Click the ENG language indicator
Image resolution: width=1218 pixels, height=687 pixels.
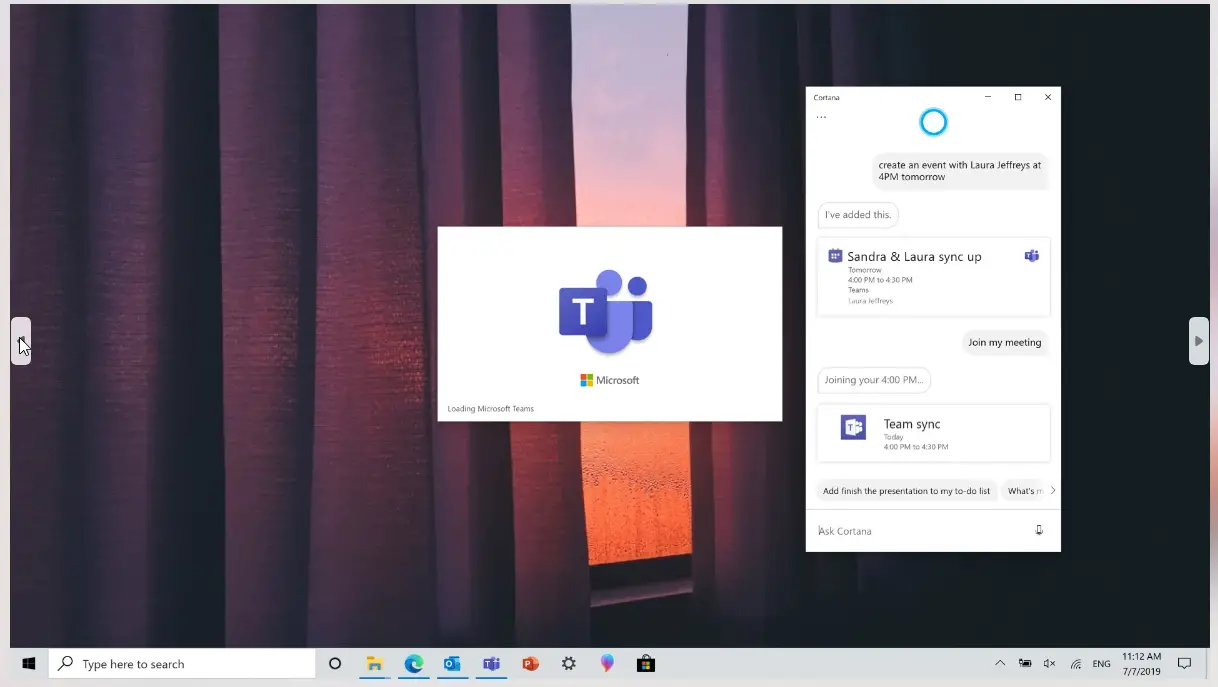[x=1101, y=663]
